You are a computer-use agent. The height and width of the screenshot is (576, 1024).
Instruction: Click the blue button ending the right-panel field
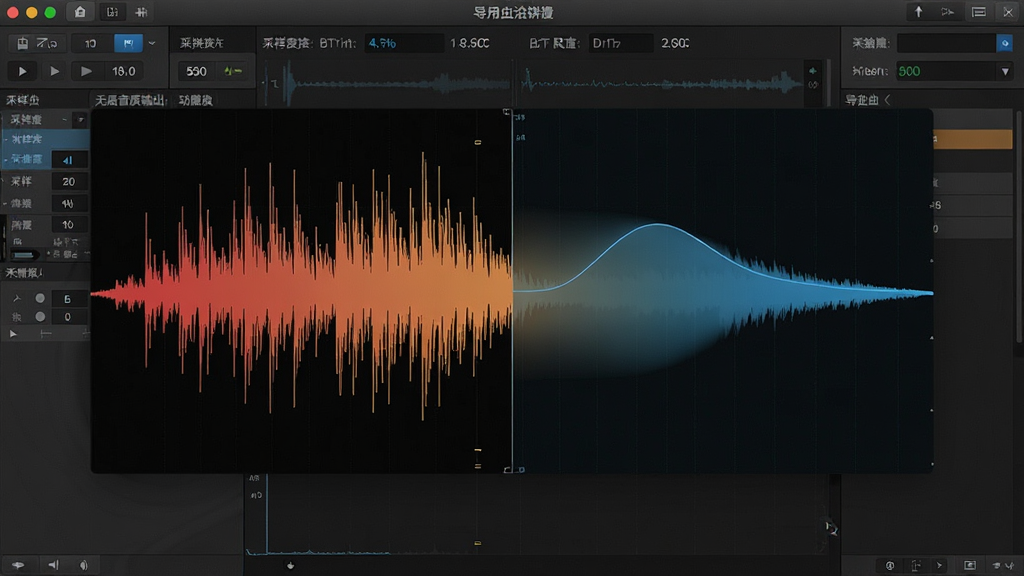(1004, 43)
